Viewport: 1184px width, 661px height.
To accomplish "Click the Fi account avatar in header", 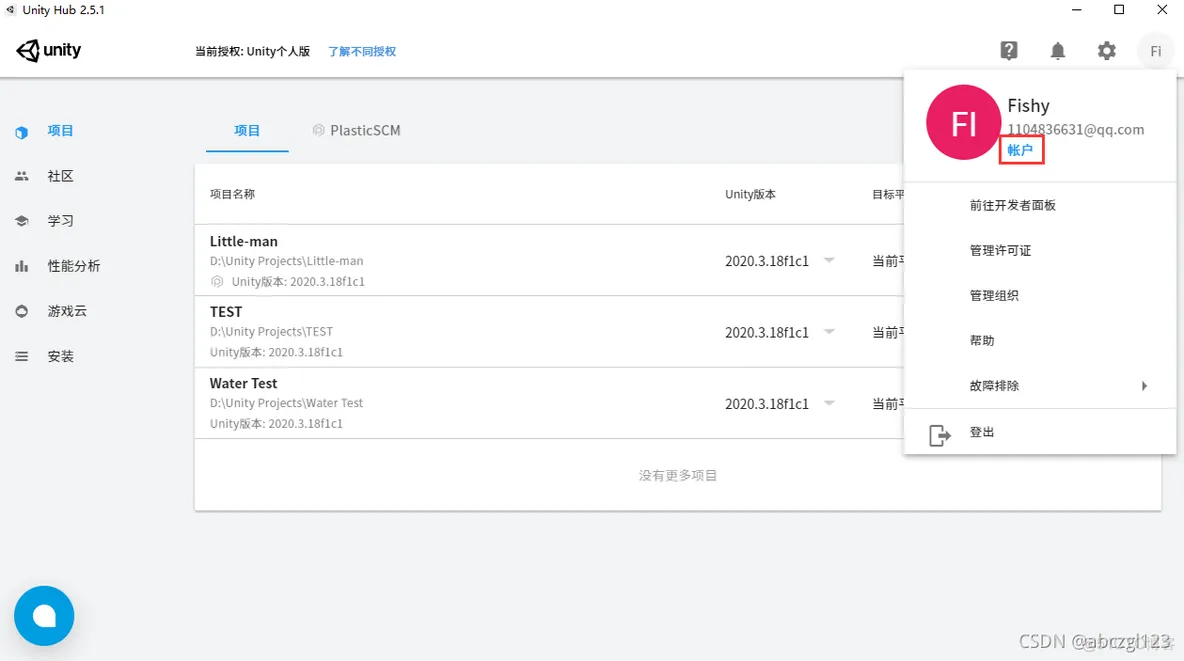I will coord(1155,51).
